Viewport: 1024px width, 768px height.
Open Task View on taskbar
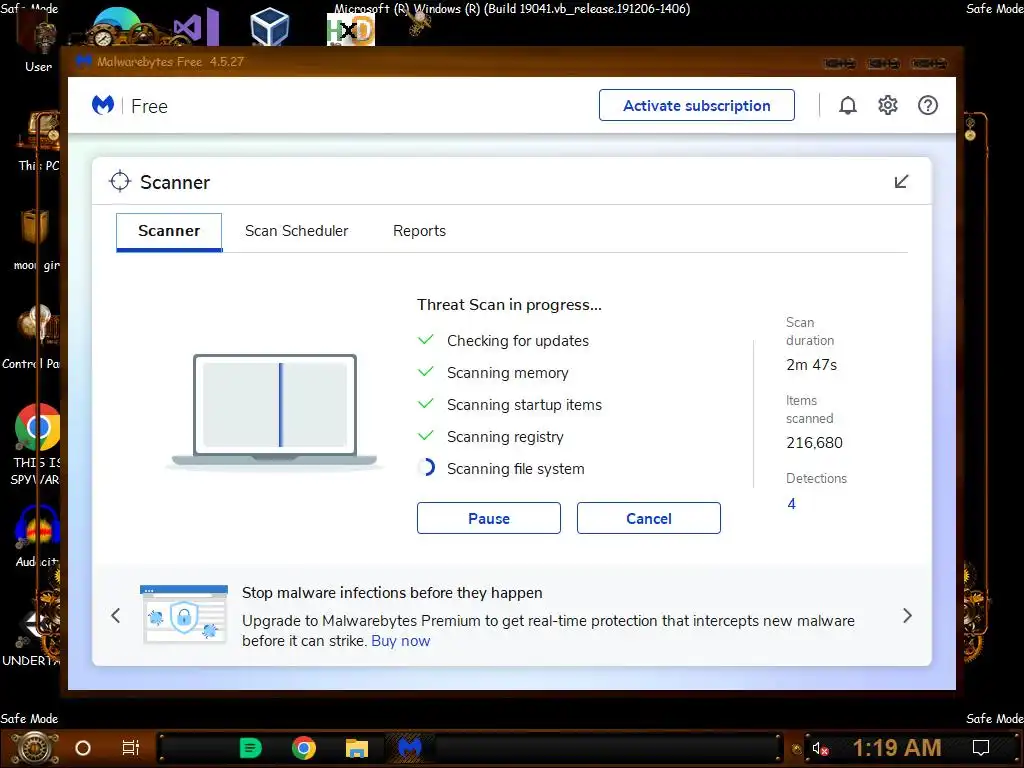coord(131,748)
